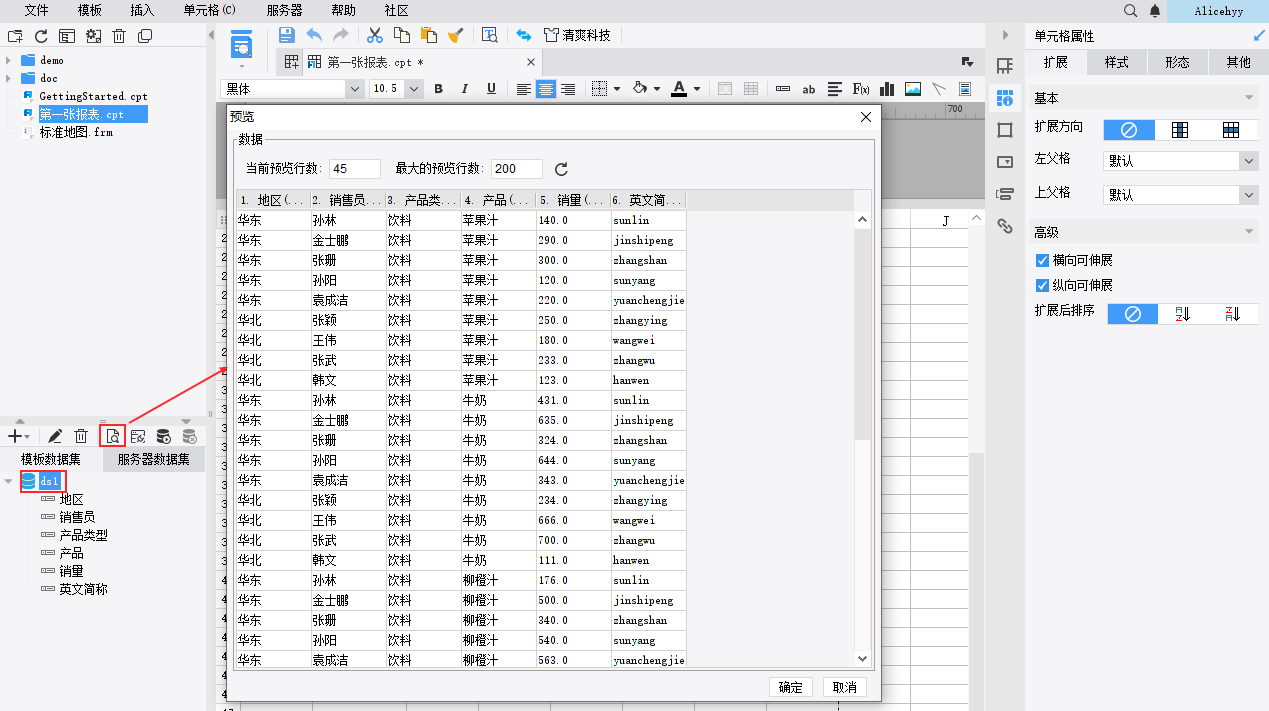Image resolution: width=1269 pixels, height=711 pixels.
Task: Click the notification bell icon
Action: [1155, 11]
